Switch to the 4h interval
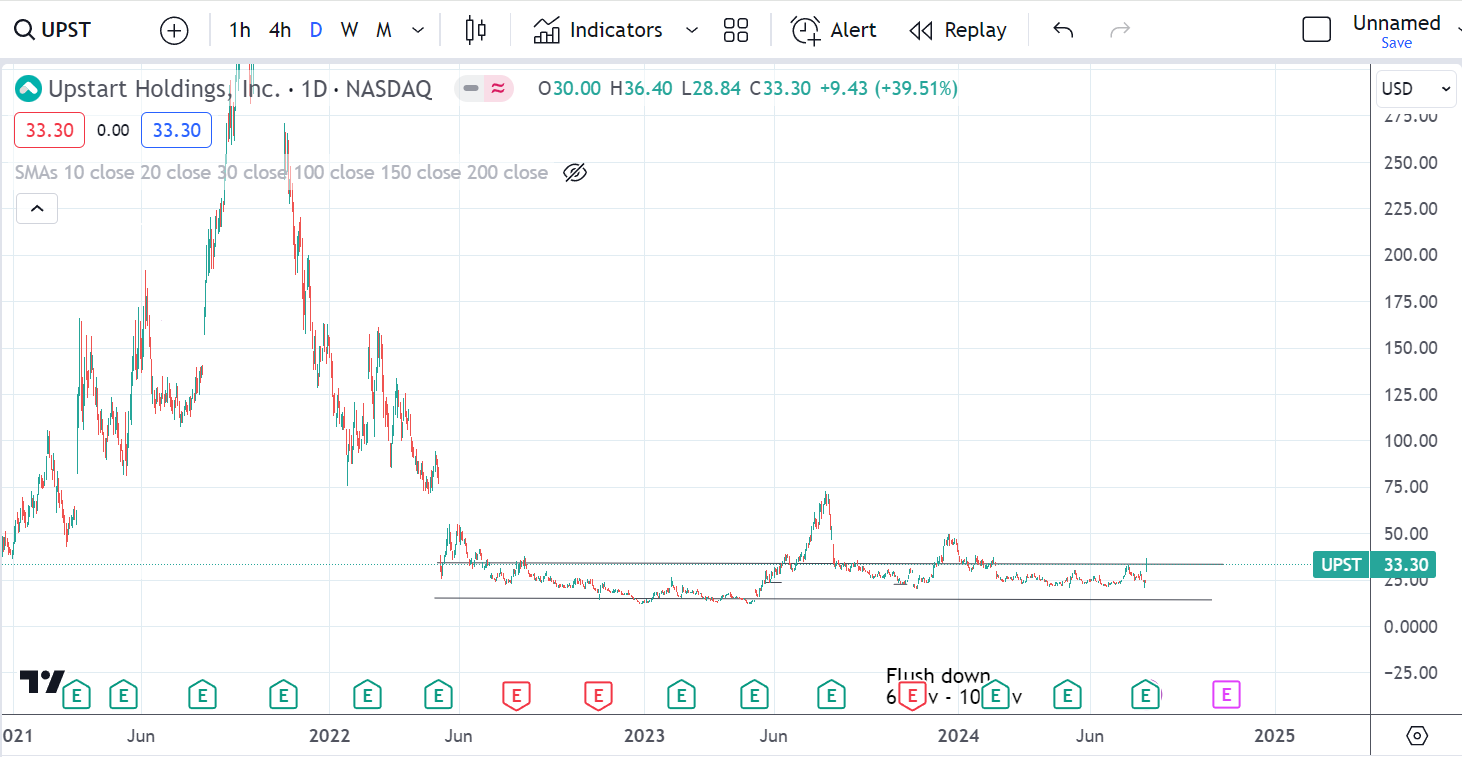Viewport: 1462px width, 757px height. (x=280, y=30)
